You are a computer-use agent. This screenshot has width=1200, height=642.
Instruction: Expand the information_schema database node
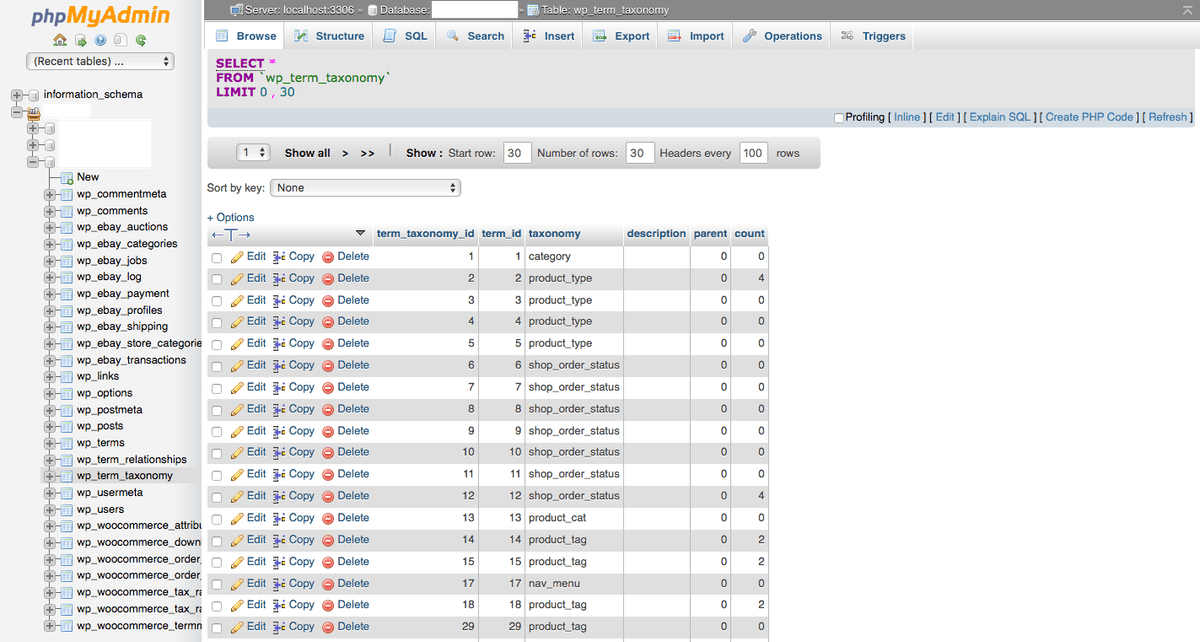point(16,95)
